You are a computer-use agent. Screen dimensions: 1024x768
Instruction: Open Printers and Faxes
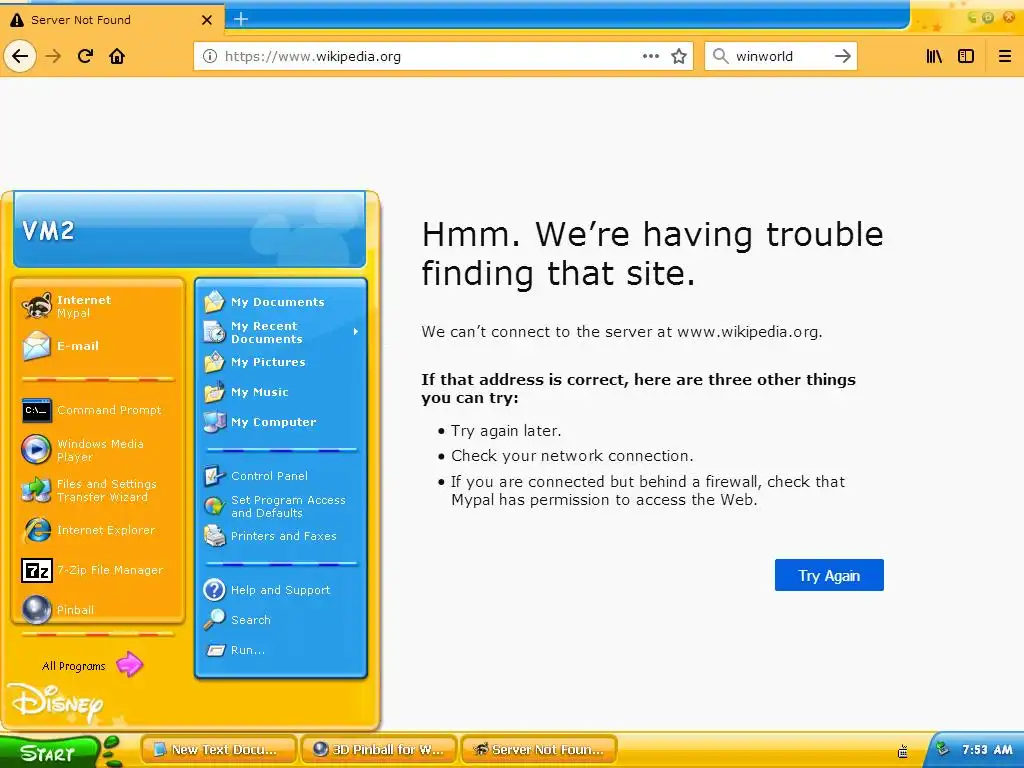[281, 536]
